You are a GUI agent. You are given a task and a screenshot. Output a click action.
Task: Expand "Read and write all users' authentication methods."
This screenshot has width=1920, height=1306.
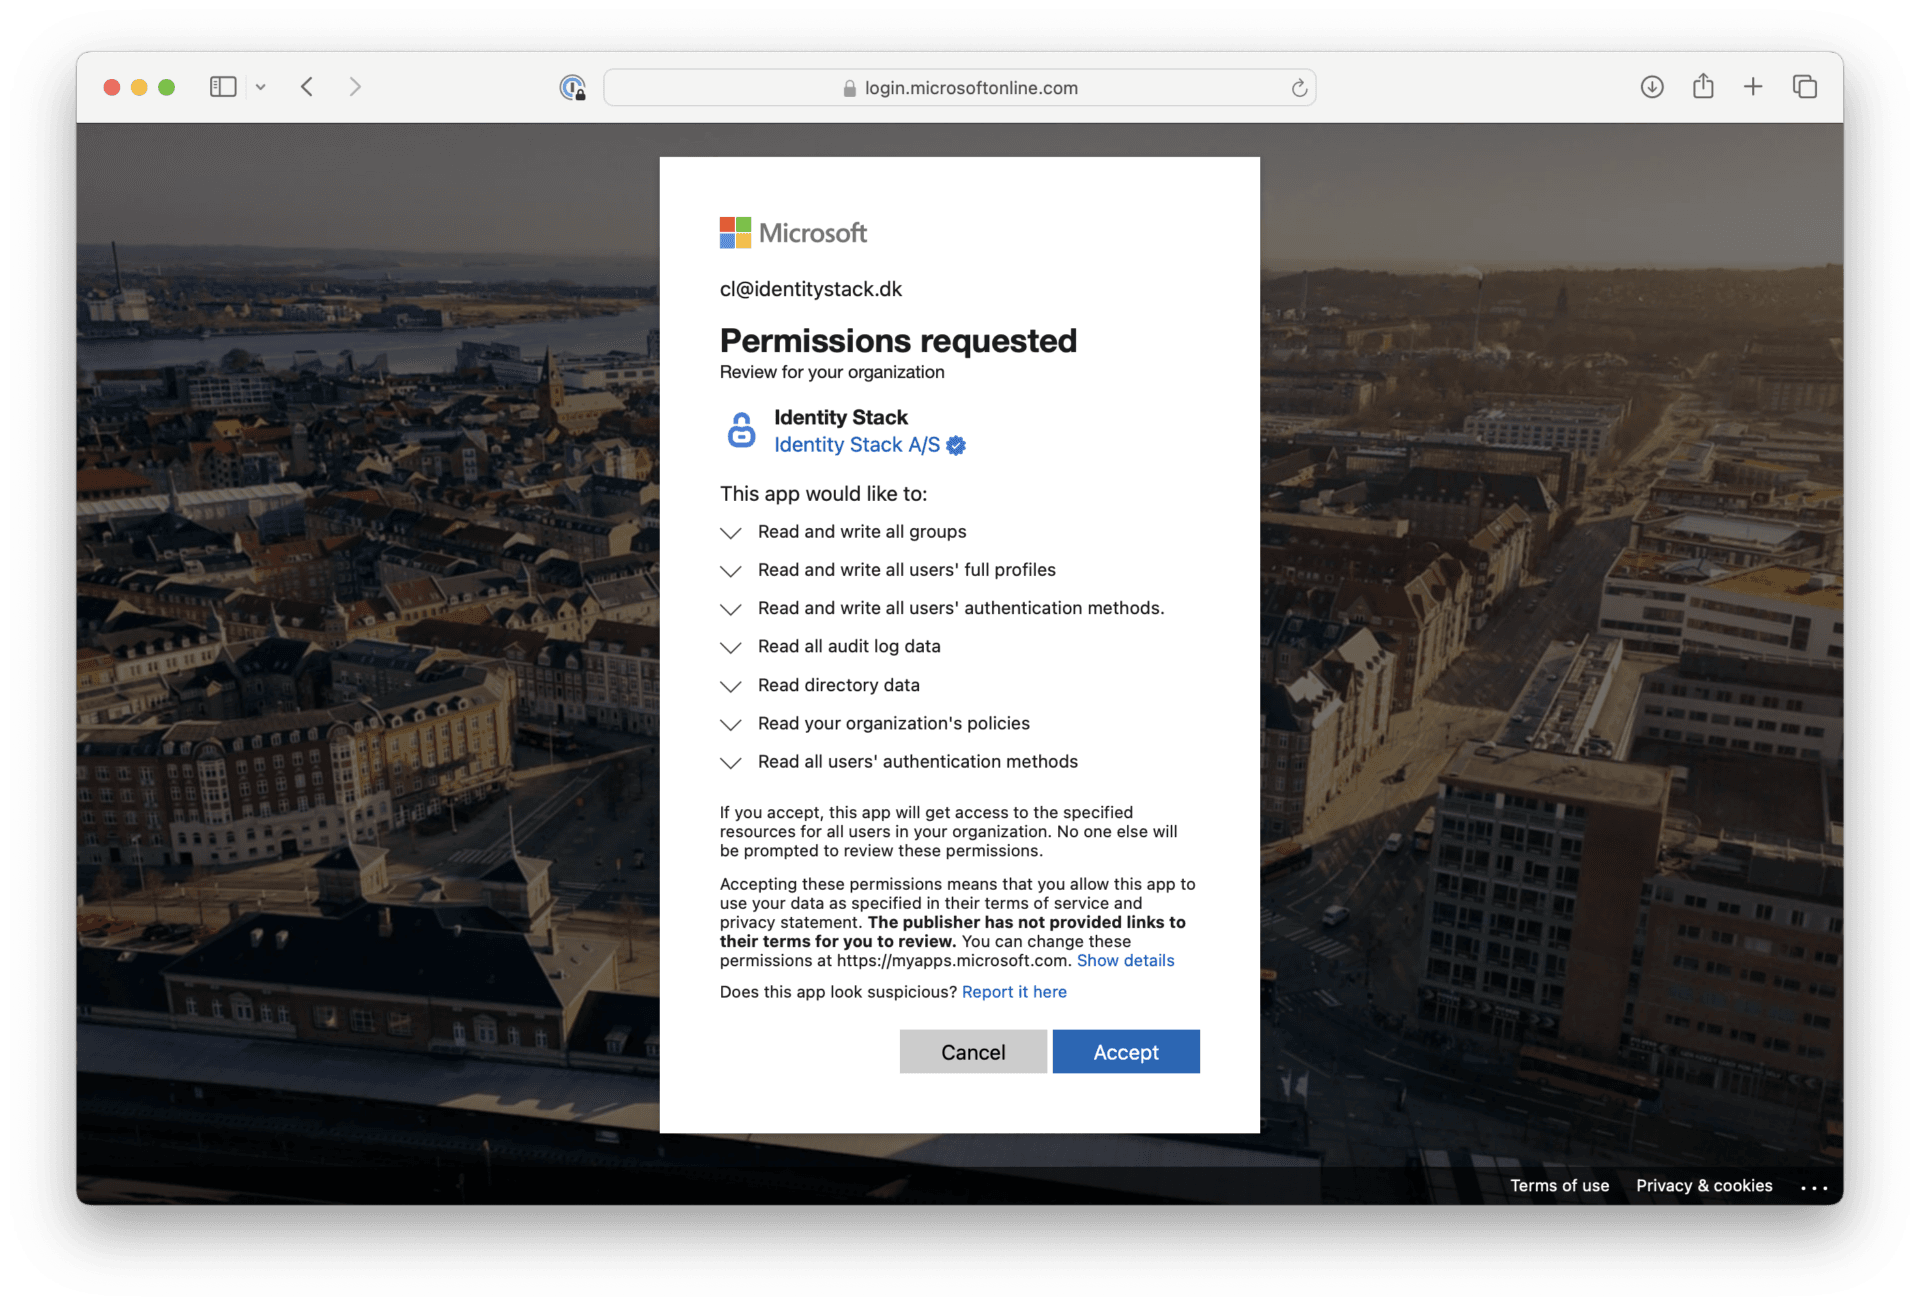click(731, 609)
